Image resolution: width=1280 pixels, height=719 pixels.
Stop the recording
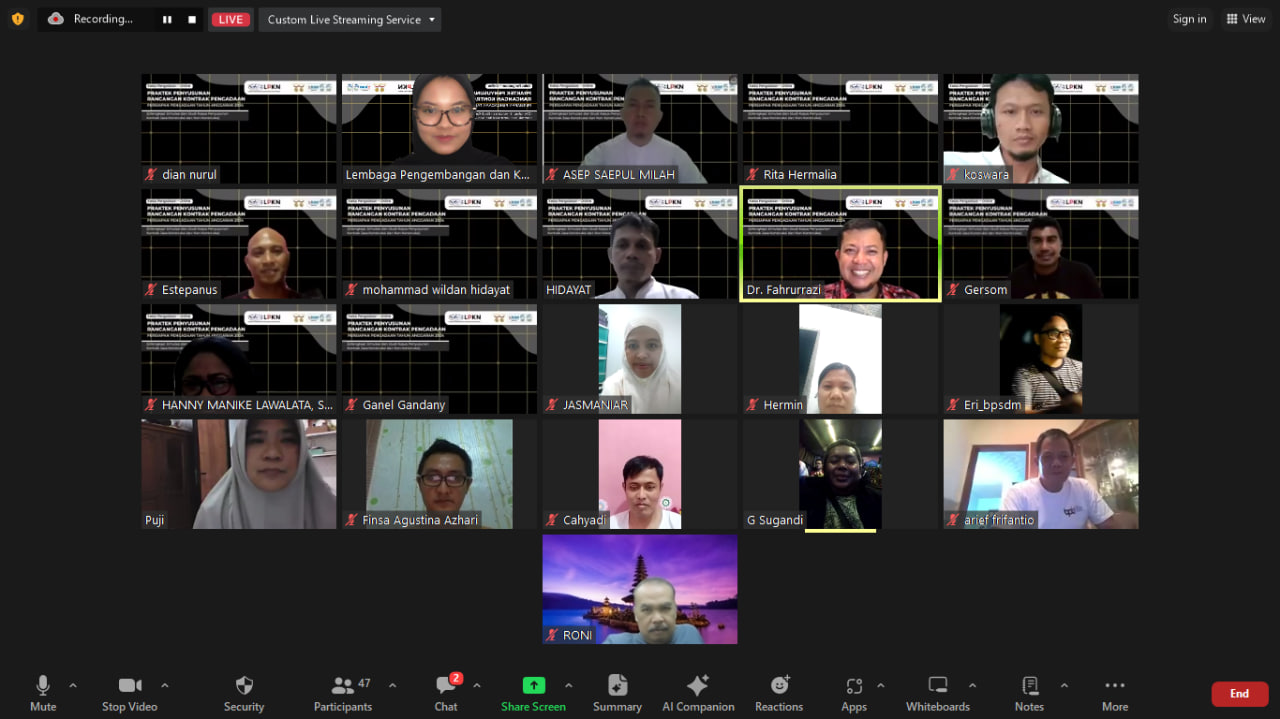click(x=192, y=19)
